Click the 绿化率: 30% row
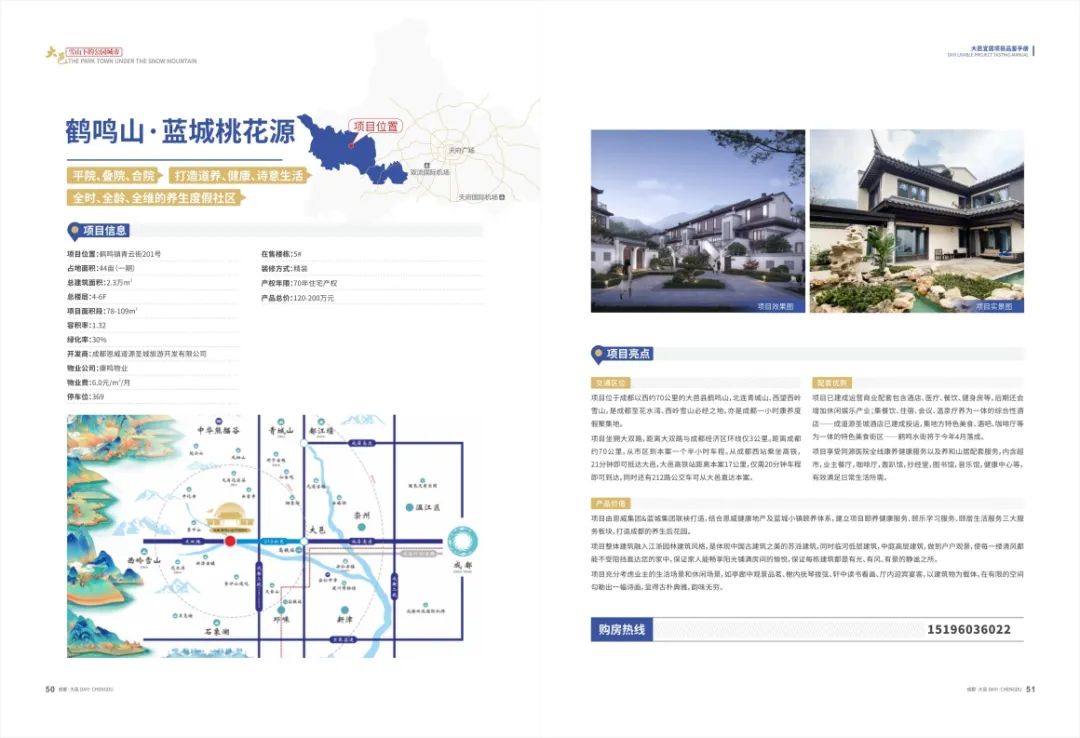This screenshot has width=1080, height=738. point(152,340)
